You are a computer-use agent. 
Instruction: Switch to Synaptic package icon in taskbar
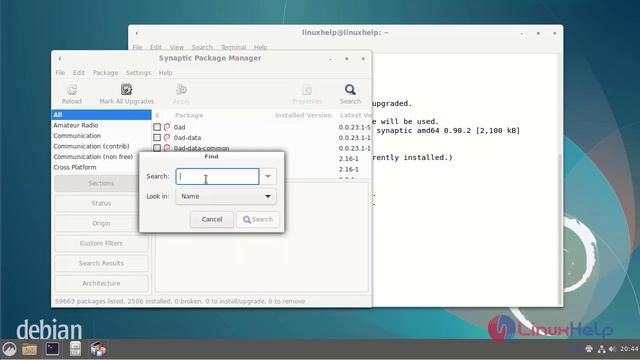(x=98, y=349)
